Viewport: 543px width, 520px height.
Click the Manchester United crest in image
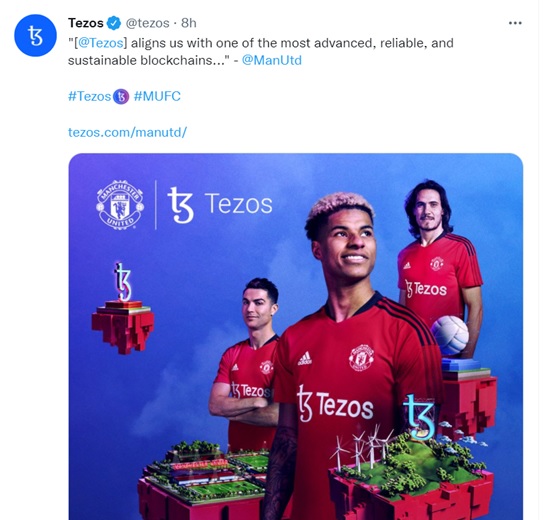(x=120, y=205)
